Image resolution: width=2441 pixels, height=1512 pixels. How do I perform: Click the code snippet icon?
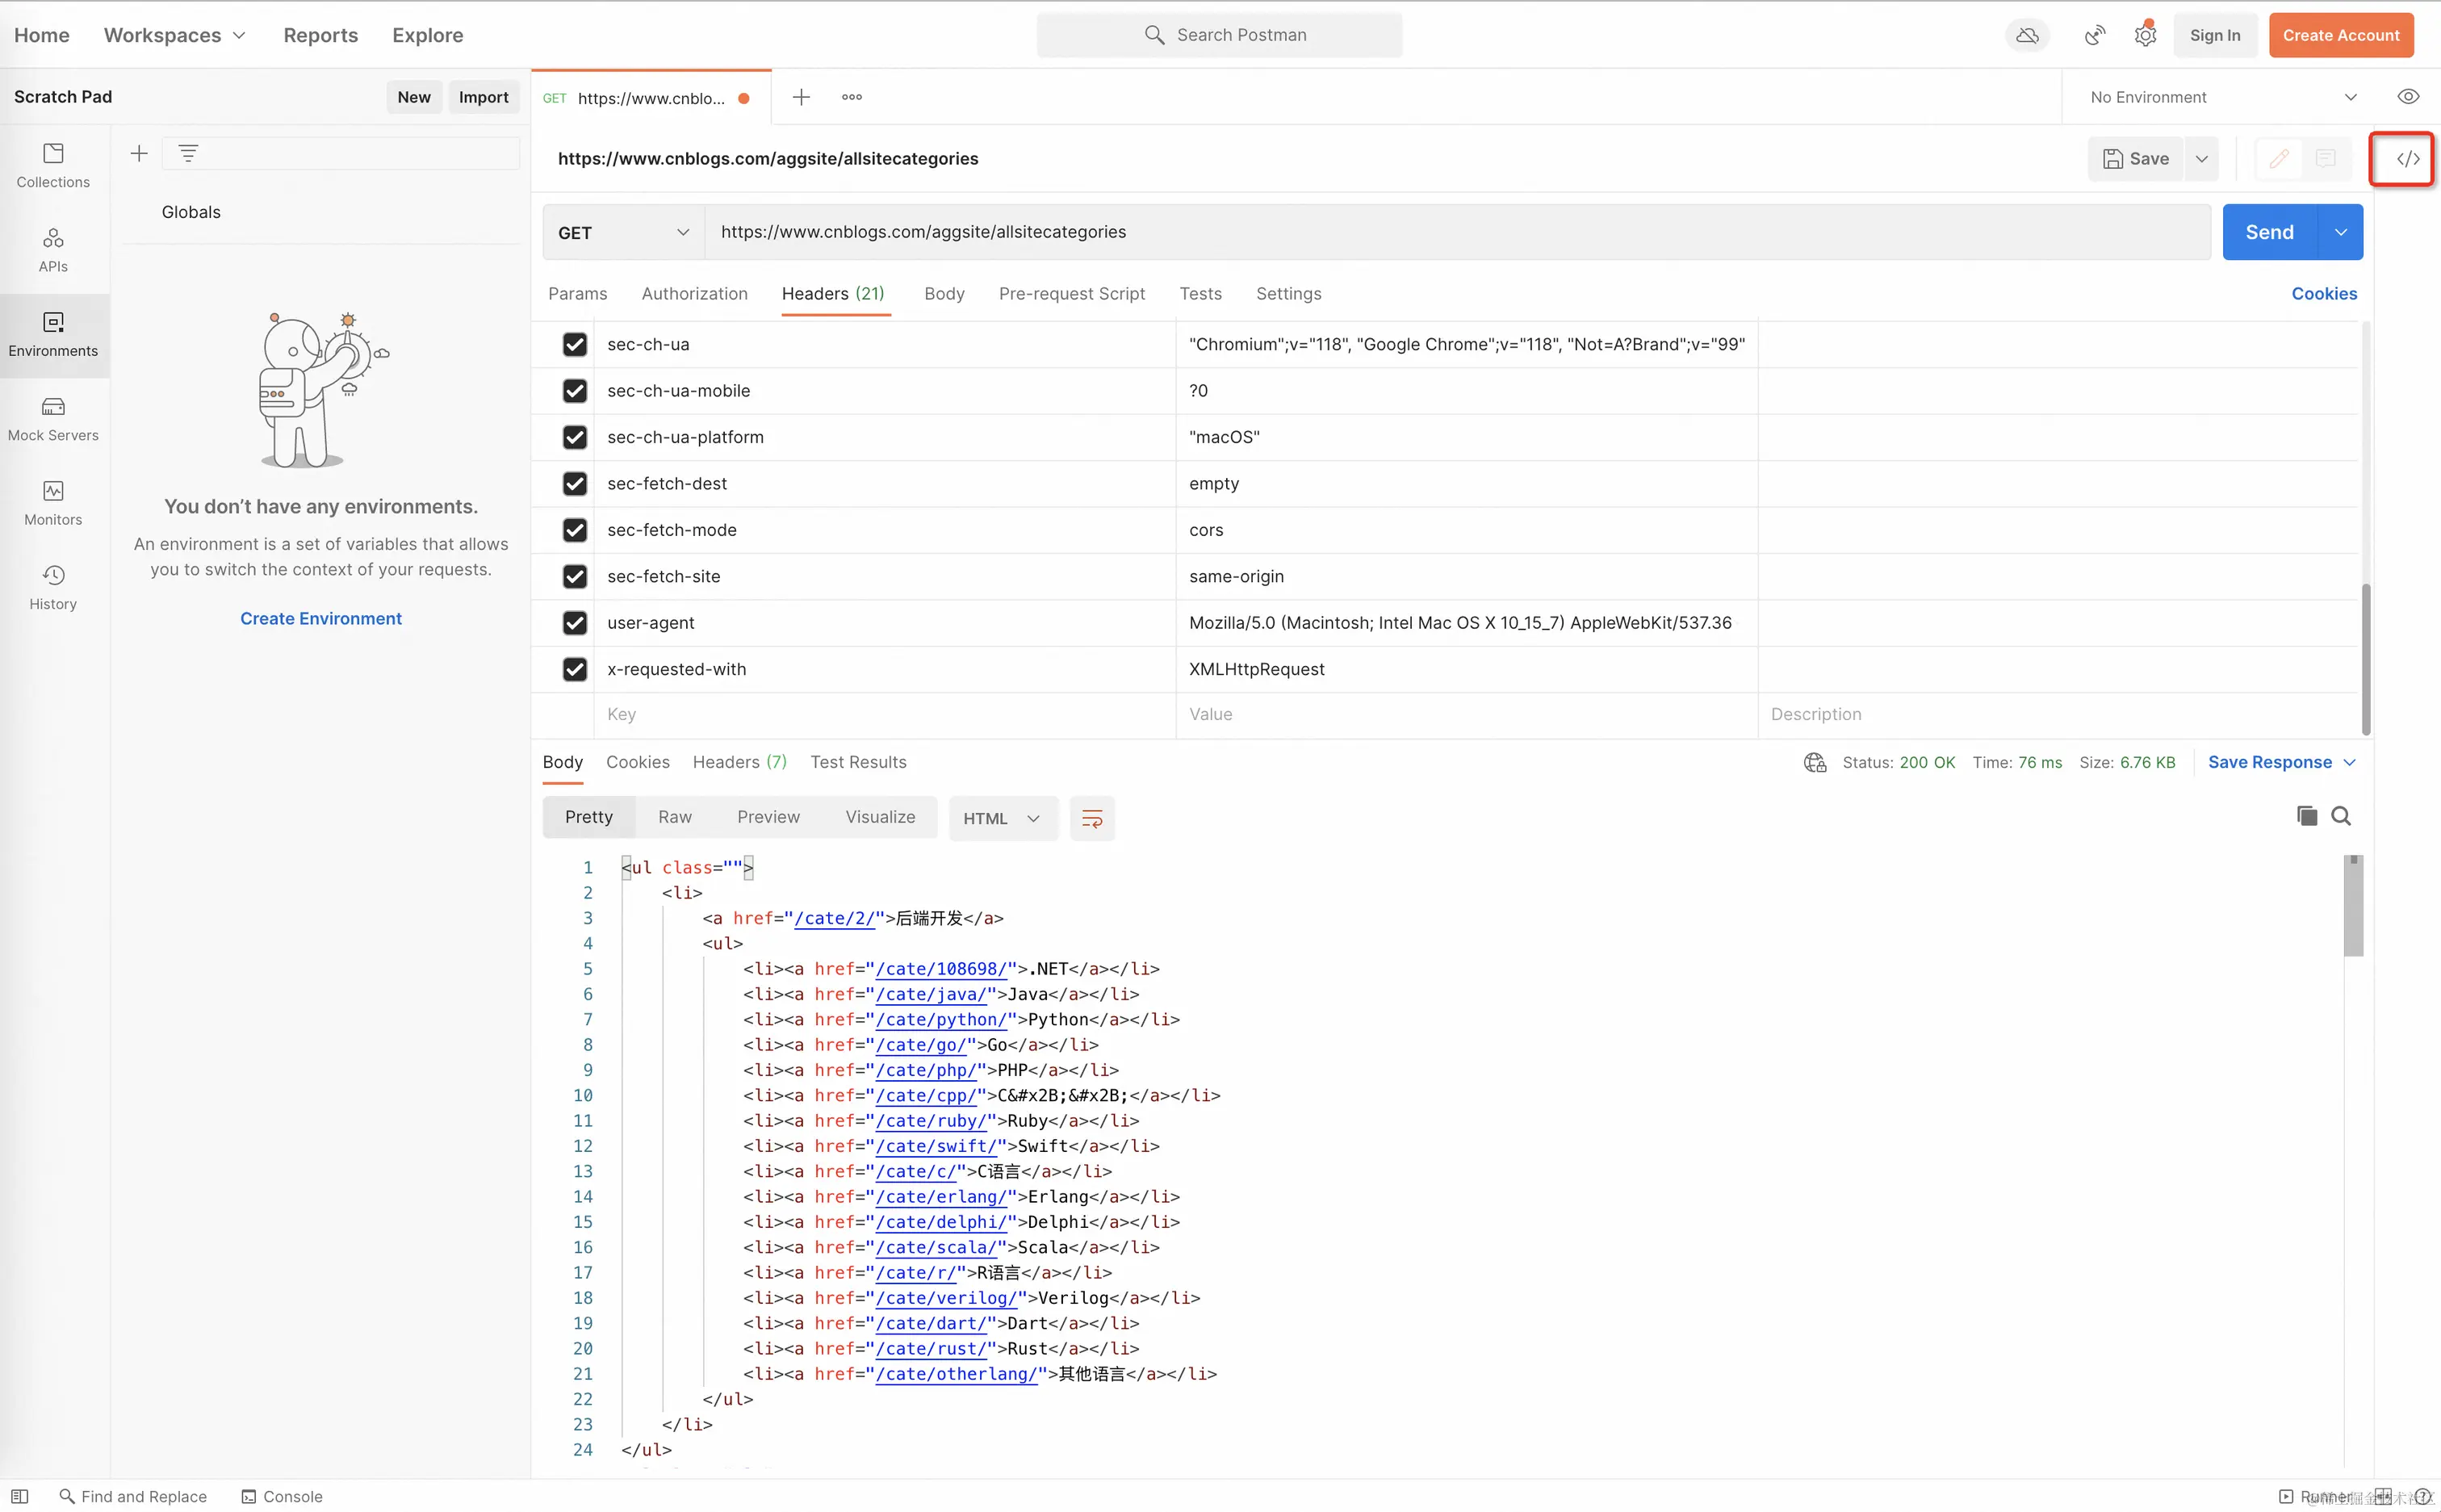2408,158
